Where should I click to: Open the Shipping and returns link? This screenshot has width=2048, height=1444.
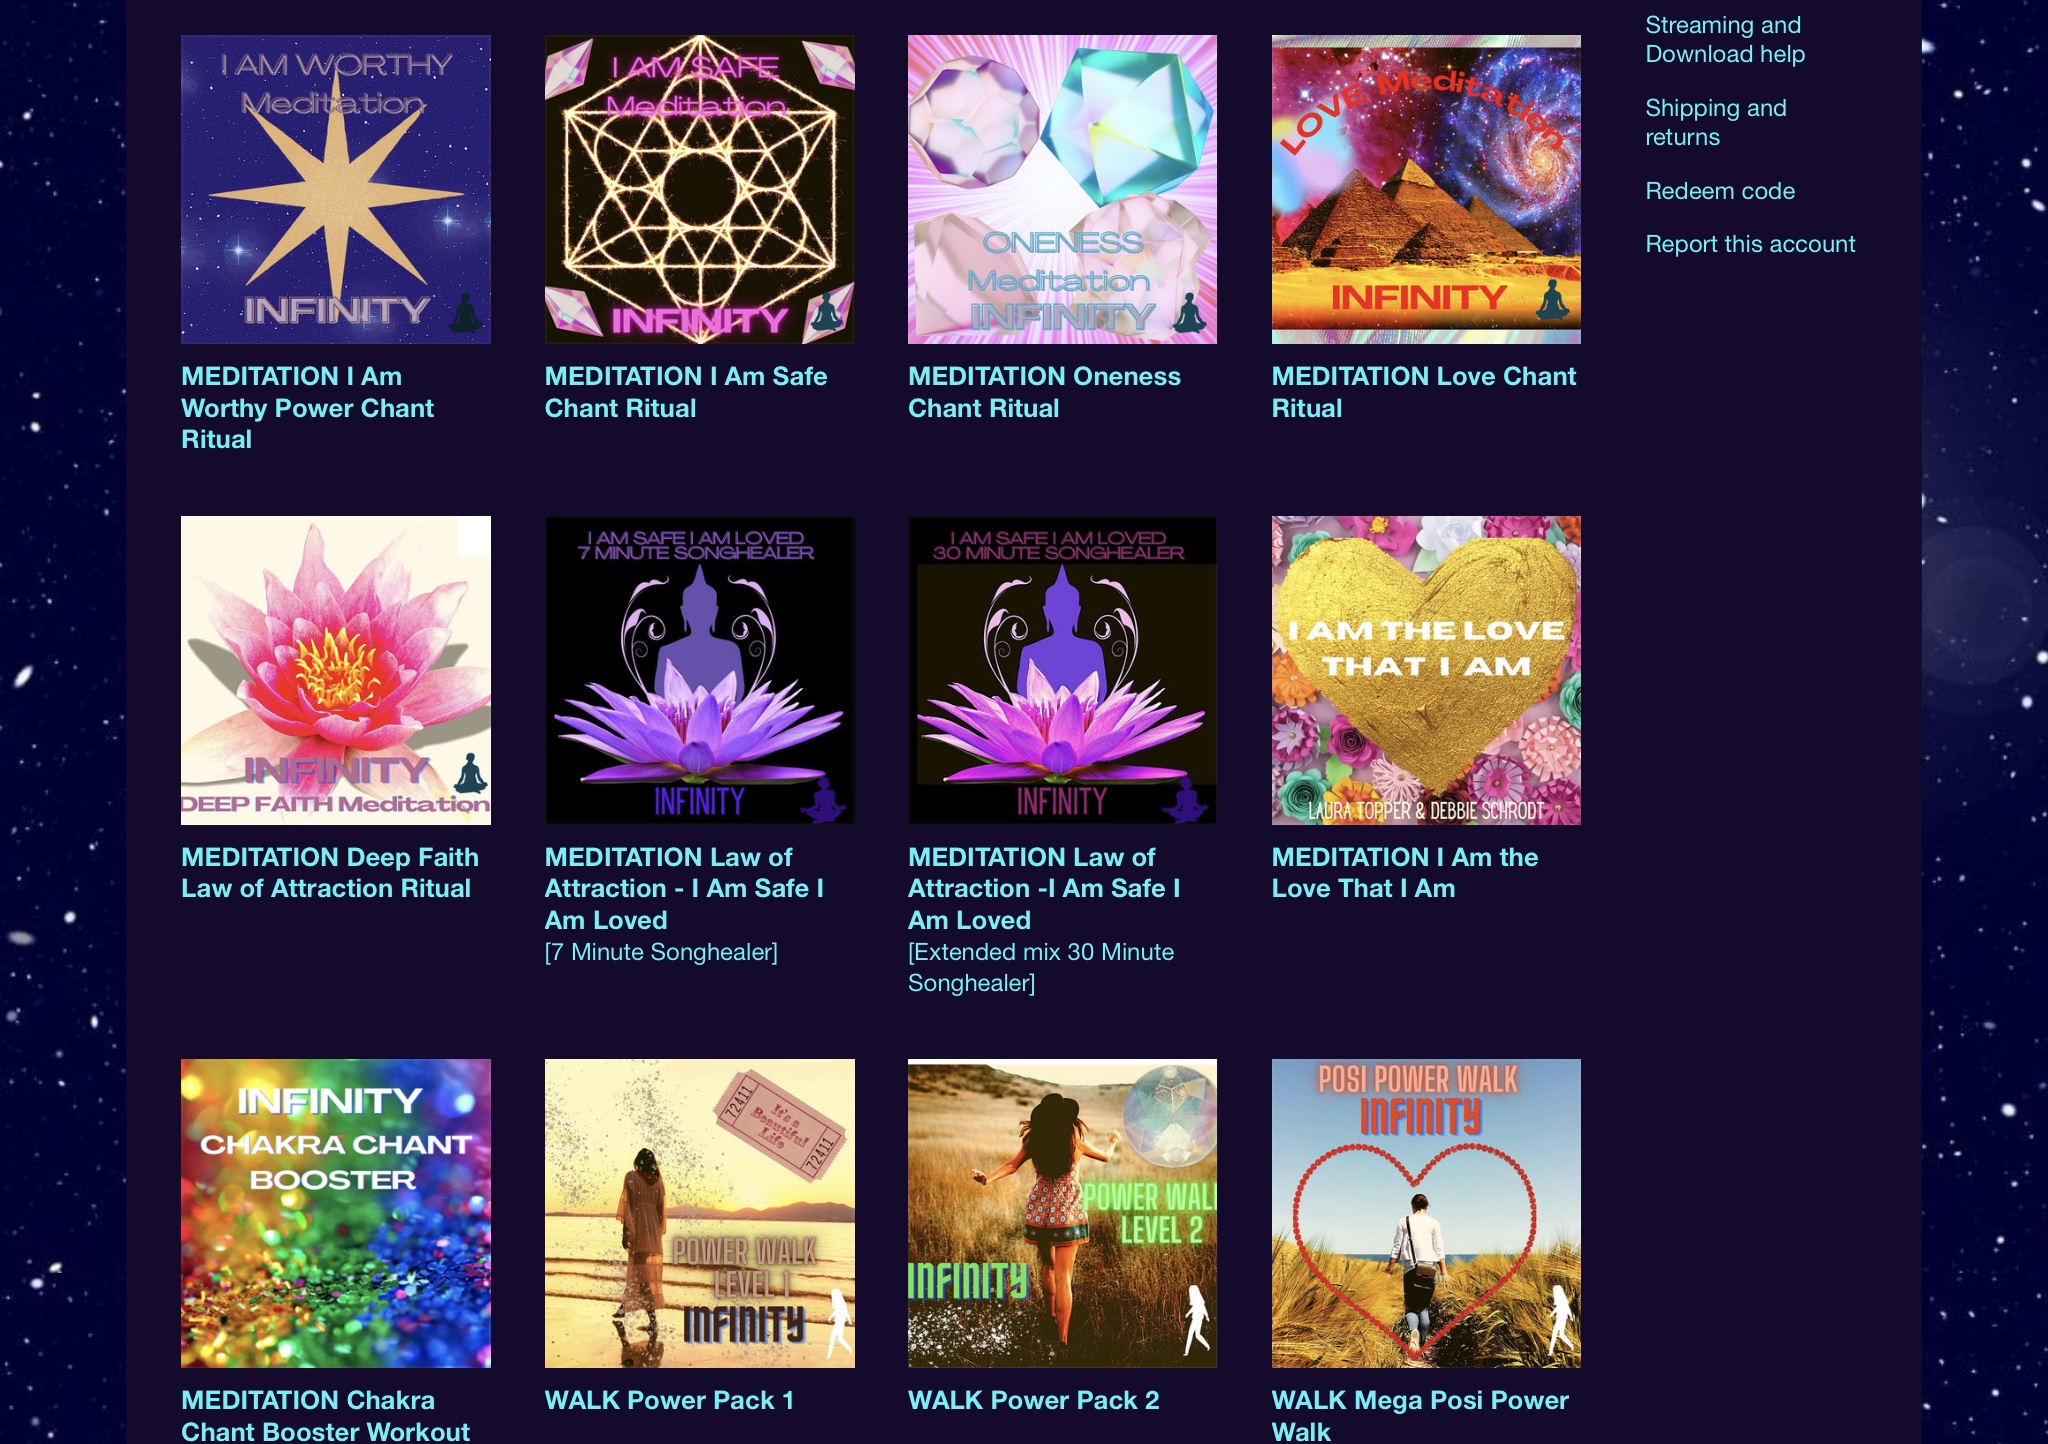tap(1716, 123)
